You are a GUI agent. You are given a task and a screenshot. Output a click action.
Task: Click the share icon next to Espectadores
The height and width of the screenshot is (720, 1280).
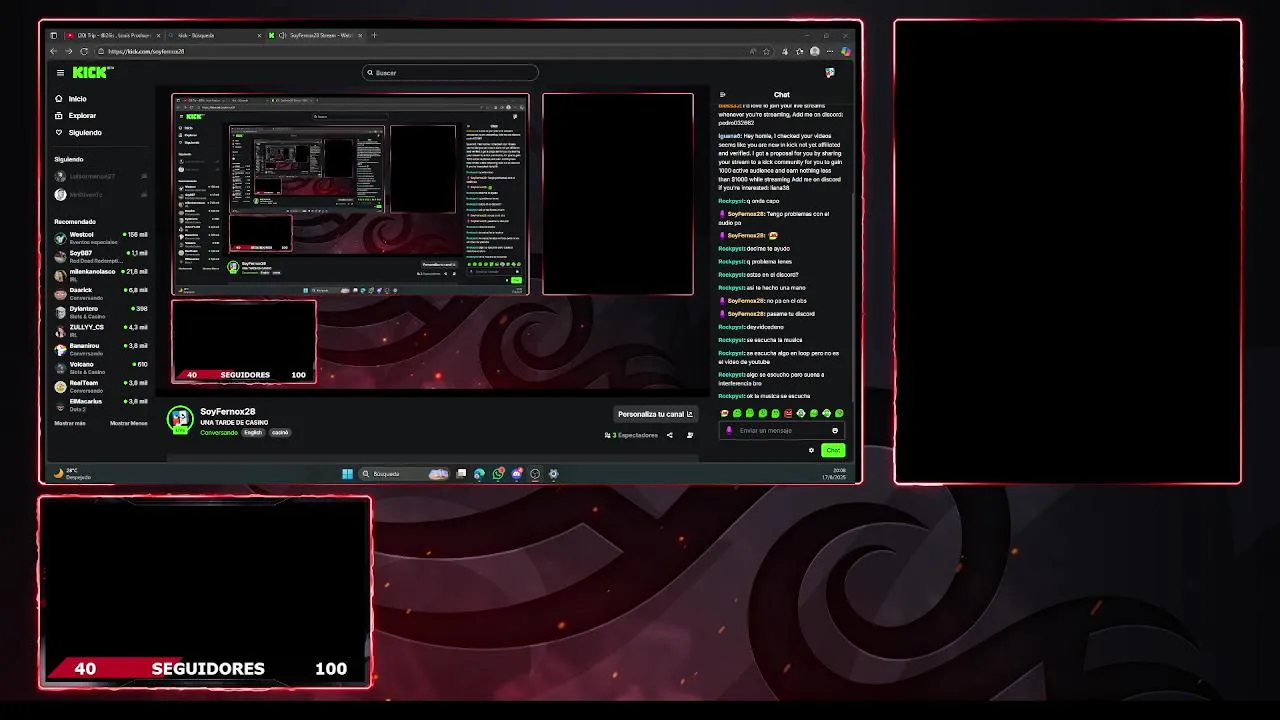click(x=670, y=435)
